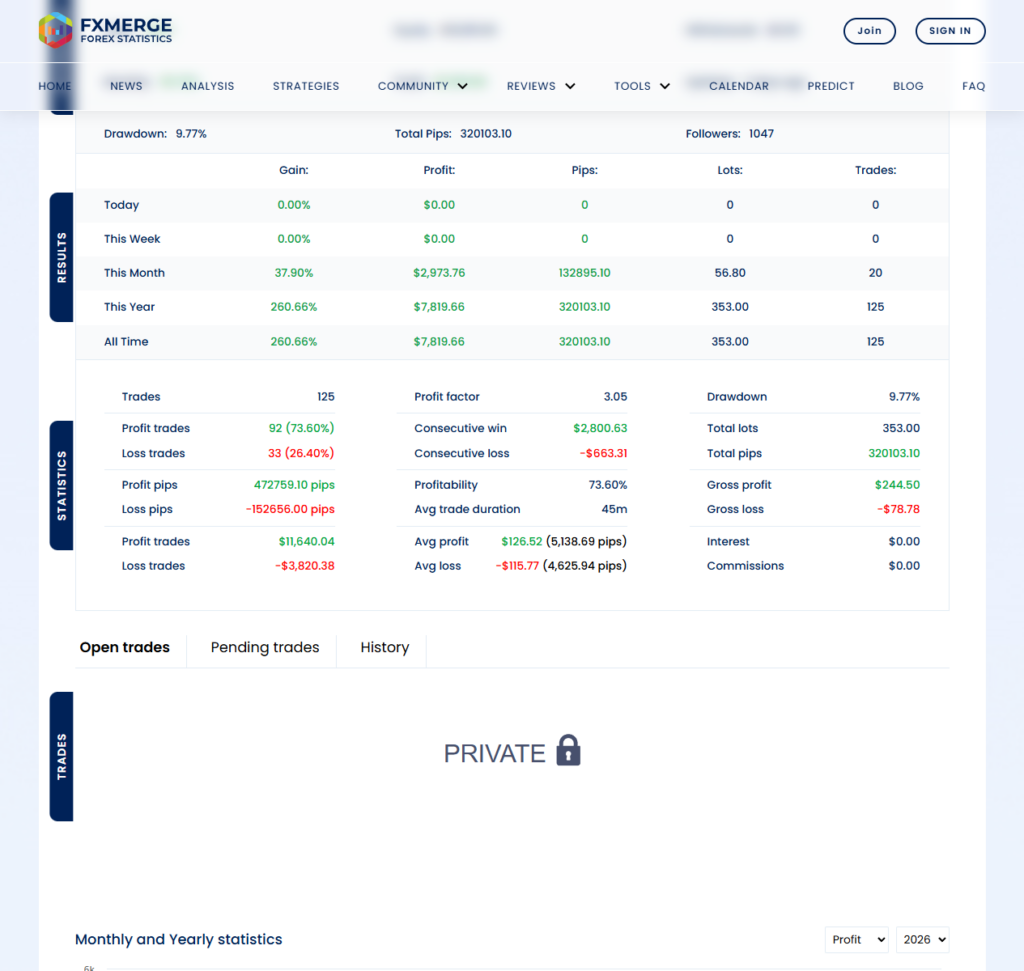Open the Blog page
Image resolution: width=1024 pixels, height=971 pixels.
click(908, 86)
